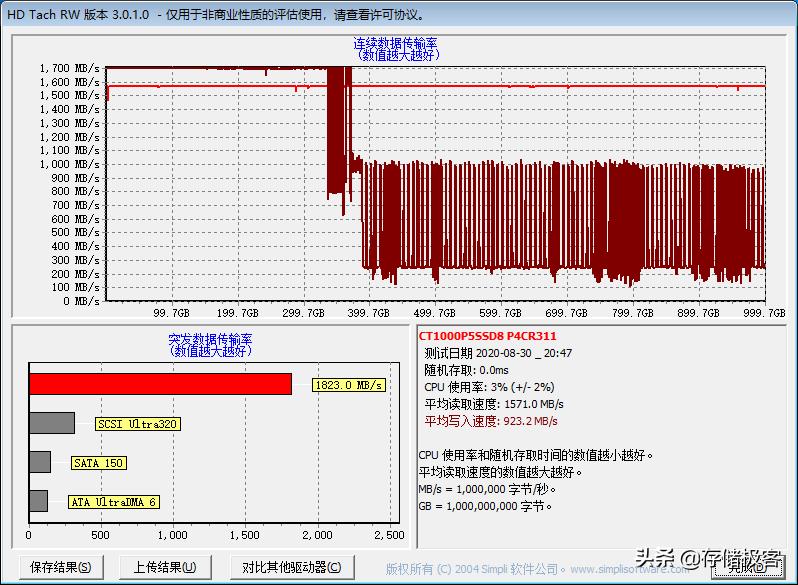Click the gray SCSI Ultra320 bar
Image resolution: width=798 pixels, height=585 pixels.
[x=52, y=423]
